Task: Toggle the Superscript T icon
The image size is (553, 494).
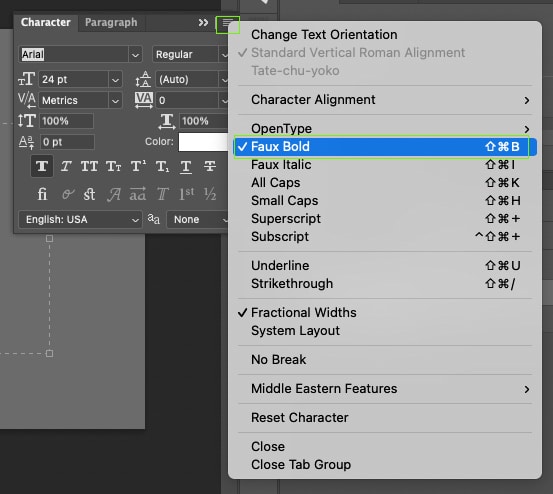Action: pos(138,166)
